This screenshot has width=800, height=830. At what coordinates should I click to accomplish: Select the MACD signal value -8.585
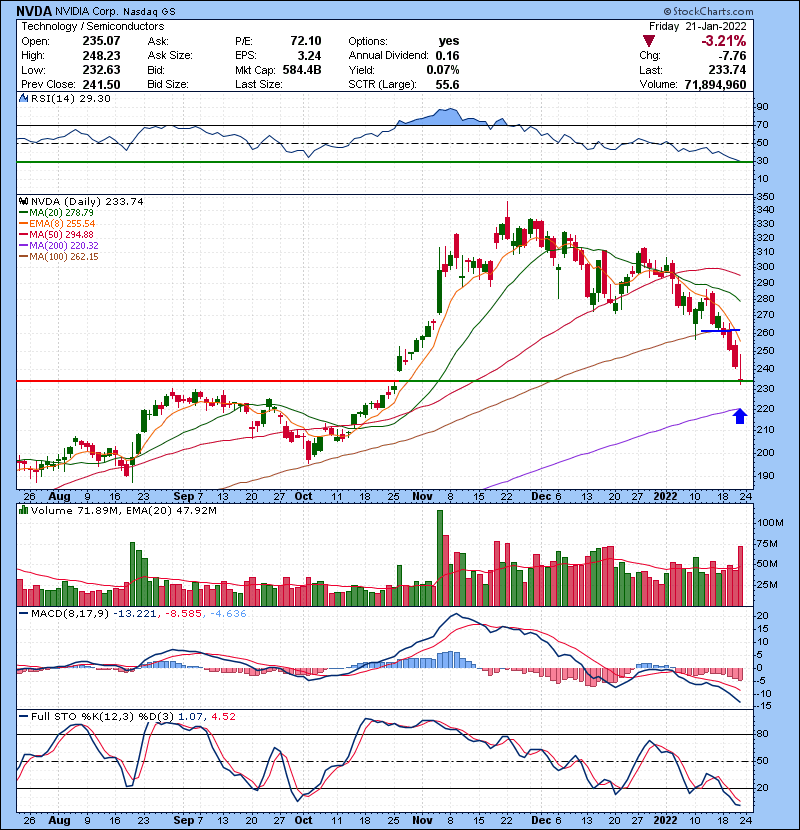[x=183, y=614]
